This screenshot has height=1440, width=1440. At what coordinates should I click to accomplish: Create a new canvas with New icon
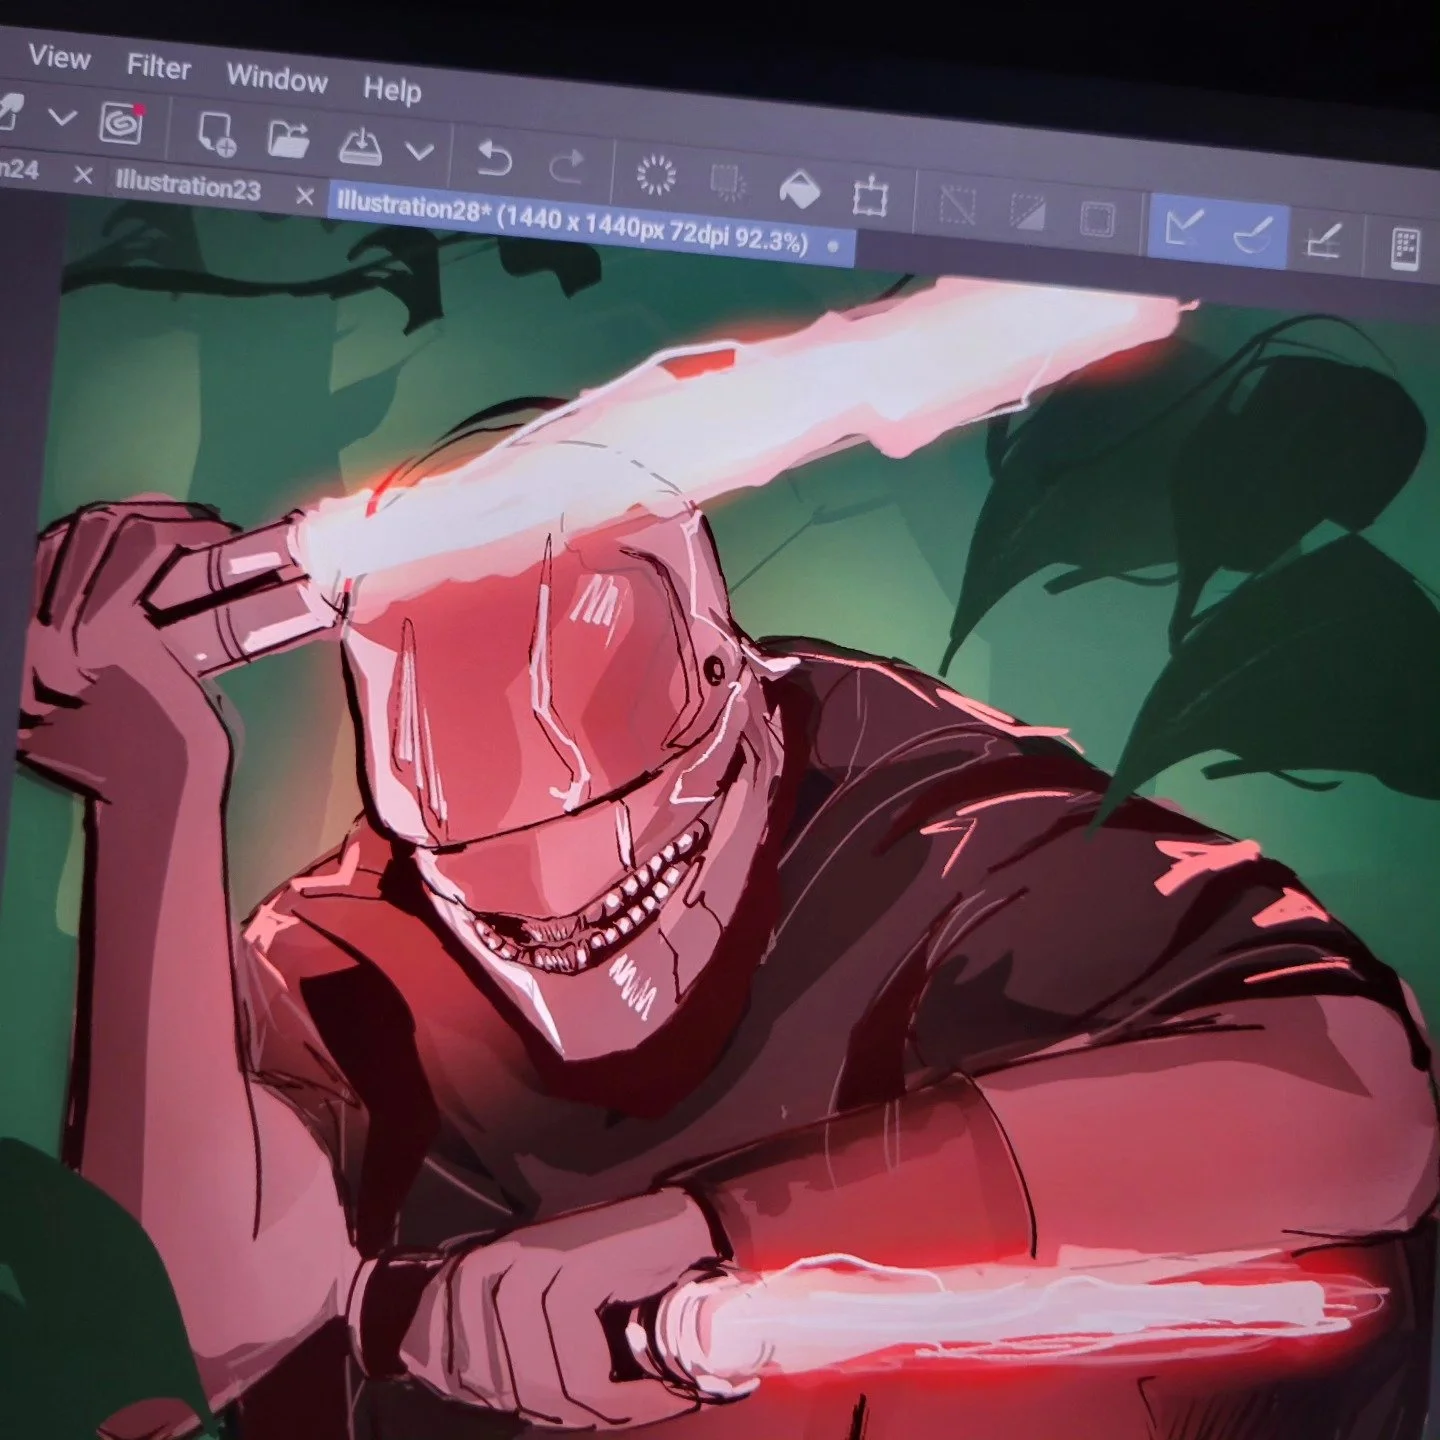(x=216, y=133)
